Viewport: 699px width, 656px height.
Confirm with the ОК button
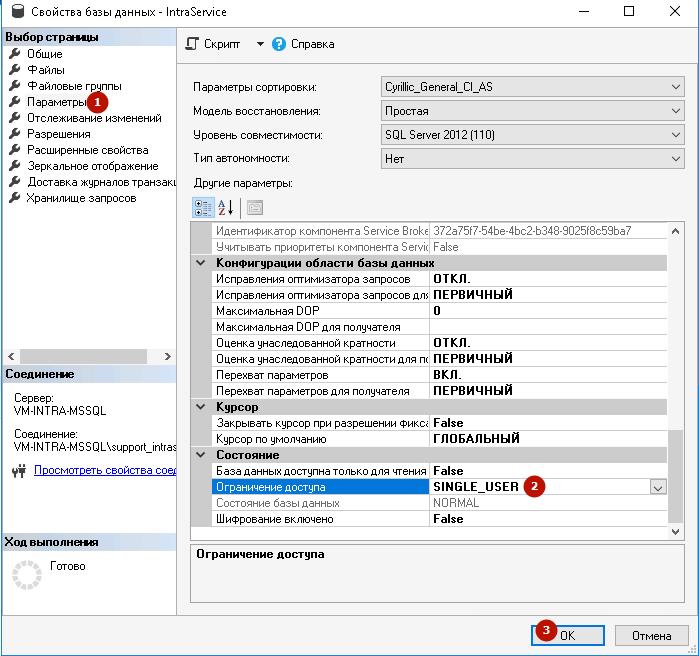567,636
